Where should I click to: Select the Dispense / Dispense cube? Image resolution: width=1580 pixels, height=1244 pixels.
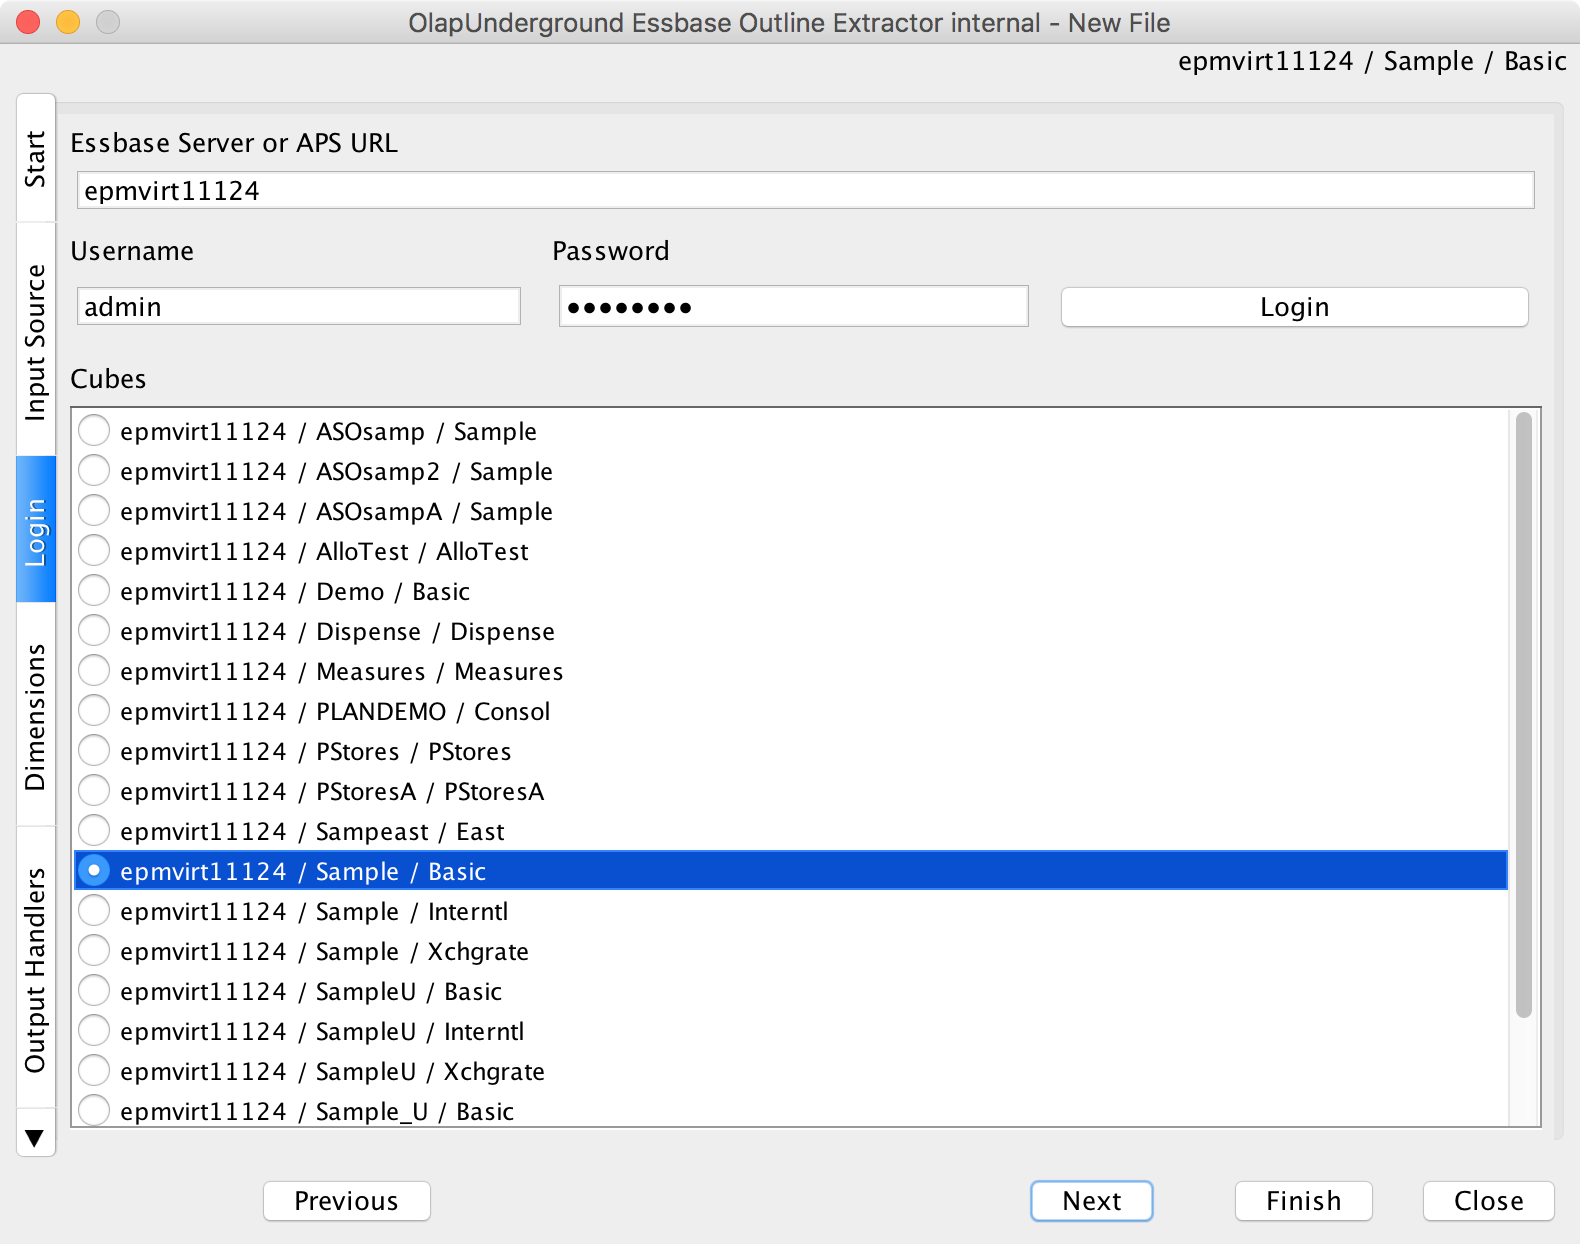(x=94, y=631)
